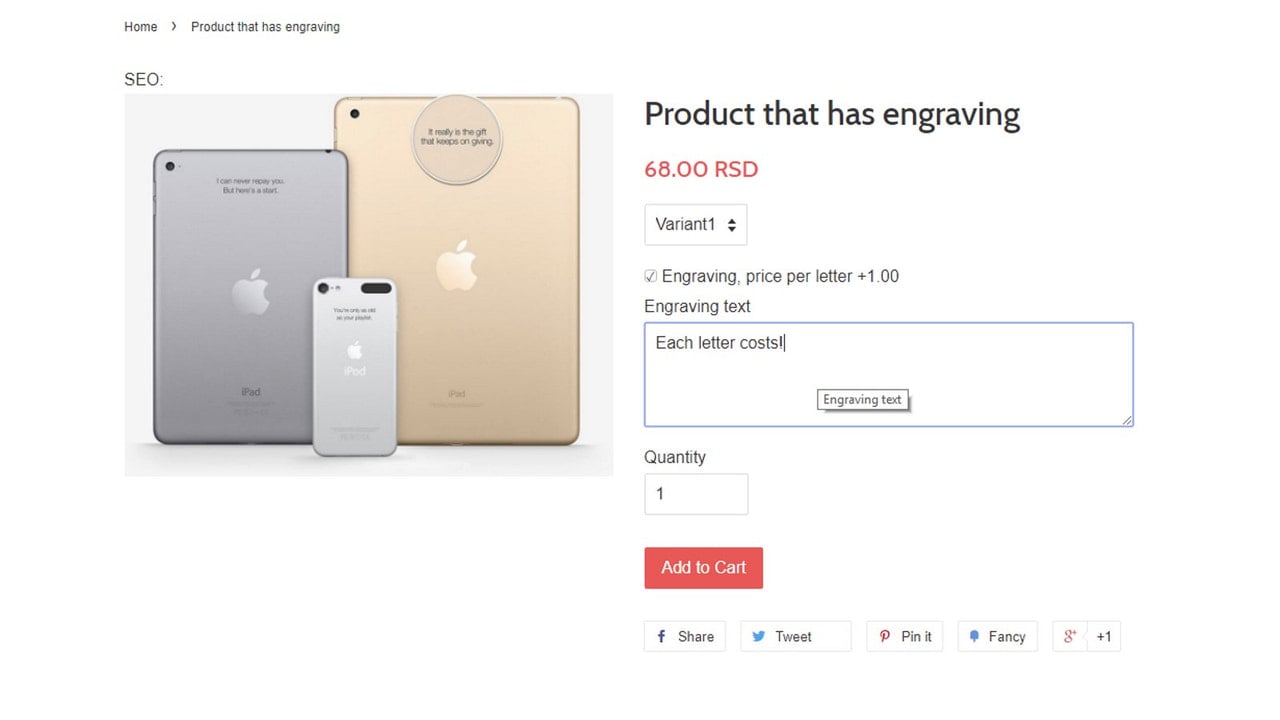Screen dimensions: 1280x720
Task: Click the engraving textarea resize handle
Action: 1127,421
